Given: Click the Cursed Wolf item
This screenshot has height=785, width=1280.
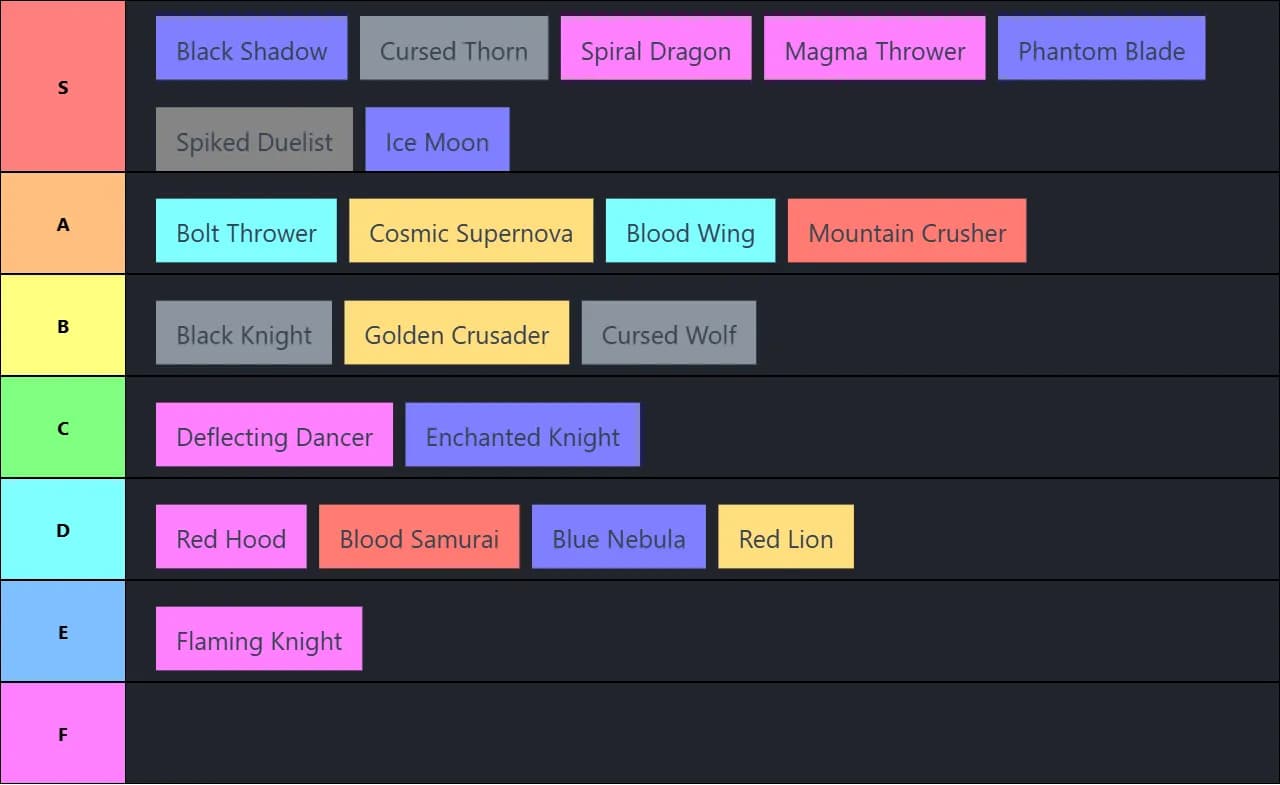Looking at the screenshot, I should coord(669,333).
